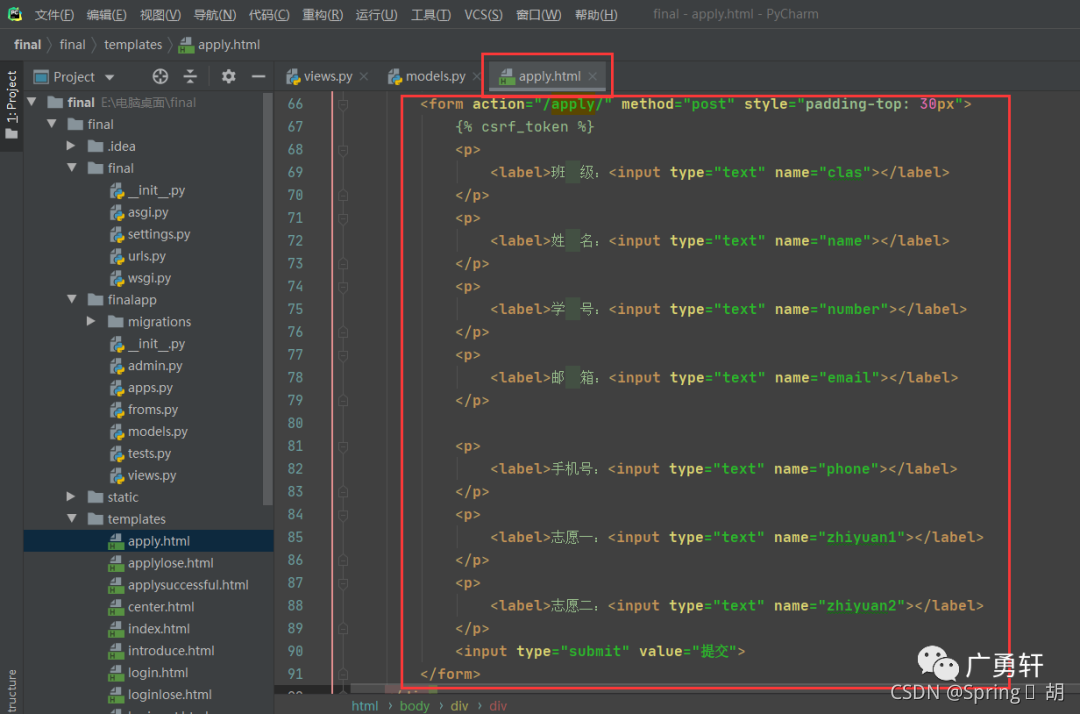This screenshot has height=714, width=1080.
Task: Switch to the models.py tab
Action: (x=435, y=76)
